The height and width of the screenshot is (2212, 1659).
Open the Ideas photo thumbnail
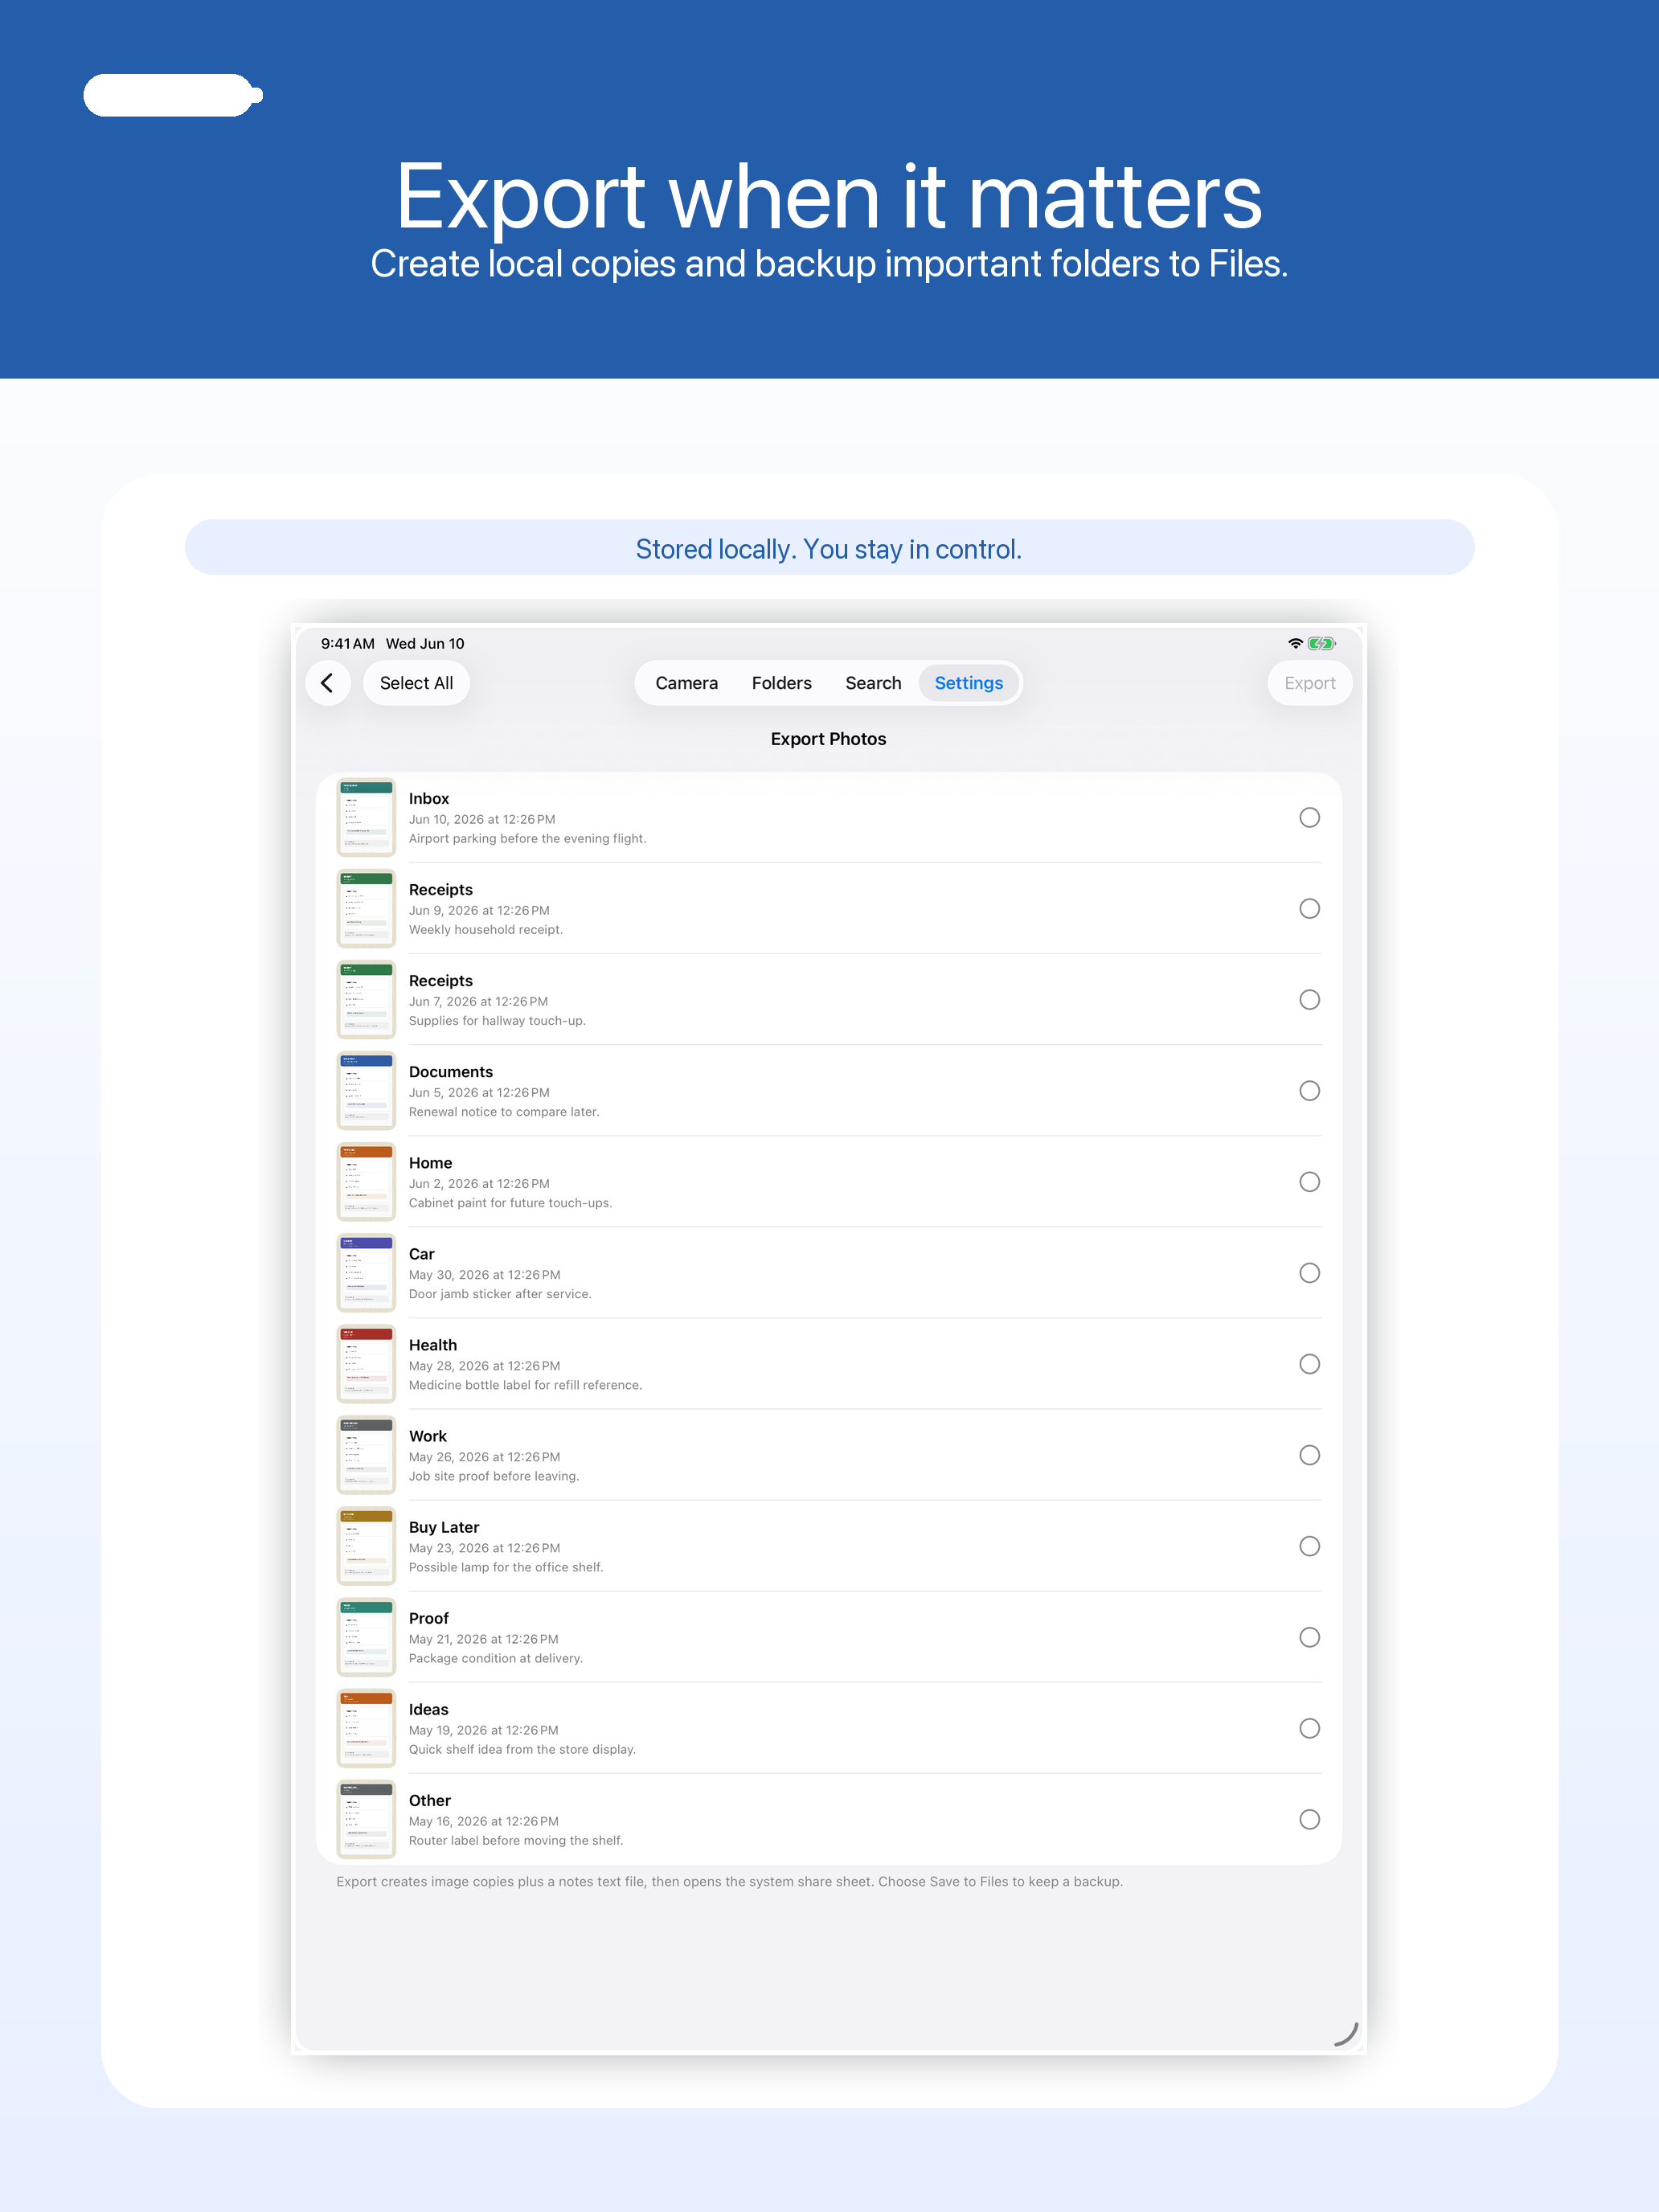pos(366,1727)
